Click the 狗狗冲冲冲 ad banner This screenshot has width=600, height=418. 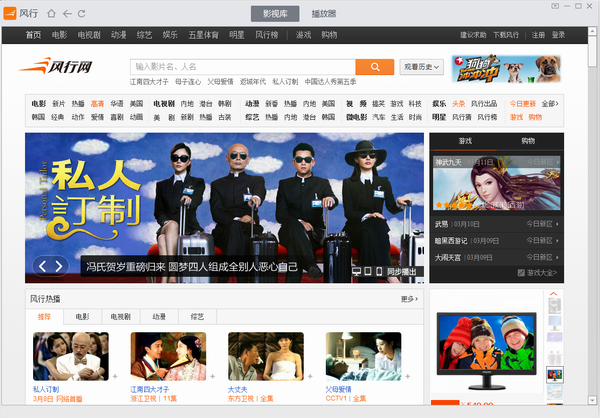506,69
